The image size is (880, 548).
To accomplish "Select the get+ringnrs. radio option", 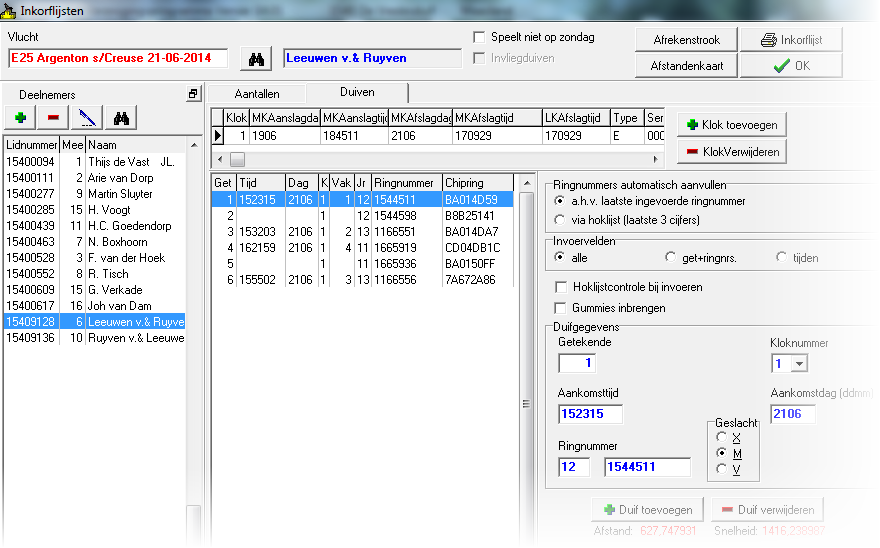I will [670, 257].
